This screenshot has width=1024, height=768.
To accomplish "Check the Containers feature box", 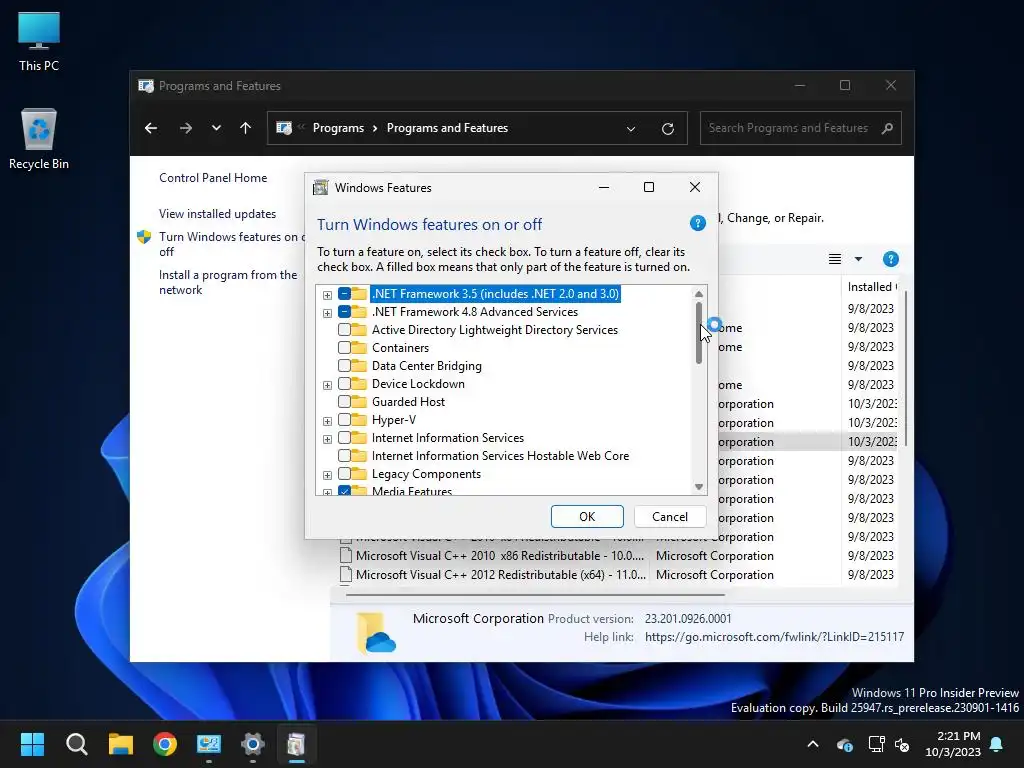I will point(344,347).
